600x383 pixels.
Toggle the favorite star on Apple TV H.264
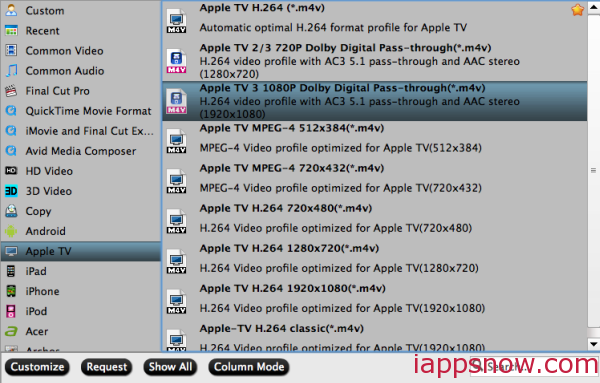(577, 10)
